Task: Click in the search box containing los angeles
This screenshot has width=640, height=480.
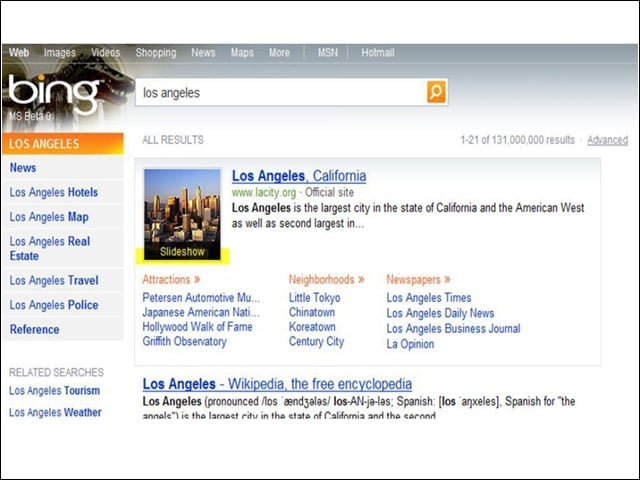Action: click(281, 93)
